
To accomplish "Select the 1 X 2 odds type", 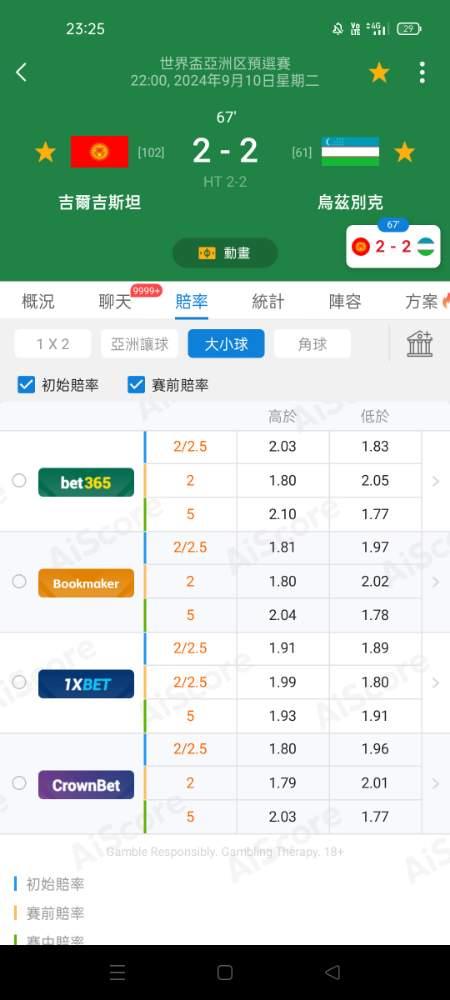I will pos(53,344).
